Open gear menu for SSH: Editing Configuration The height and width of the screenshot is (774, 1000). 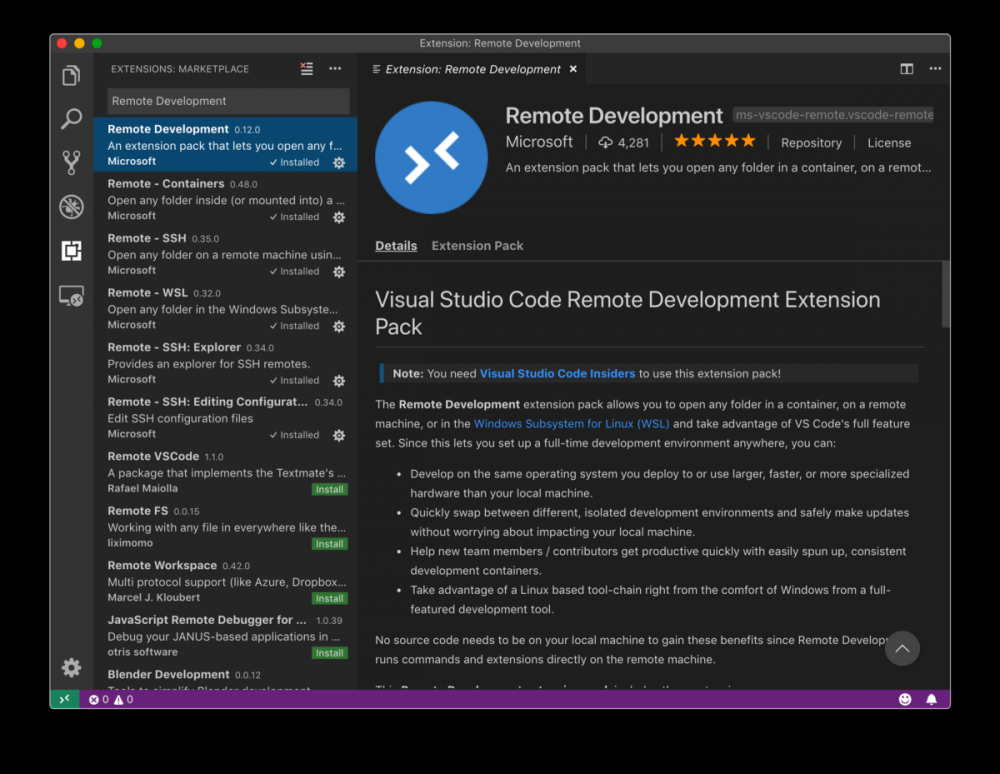339,435
